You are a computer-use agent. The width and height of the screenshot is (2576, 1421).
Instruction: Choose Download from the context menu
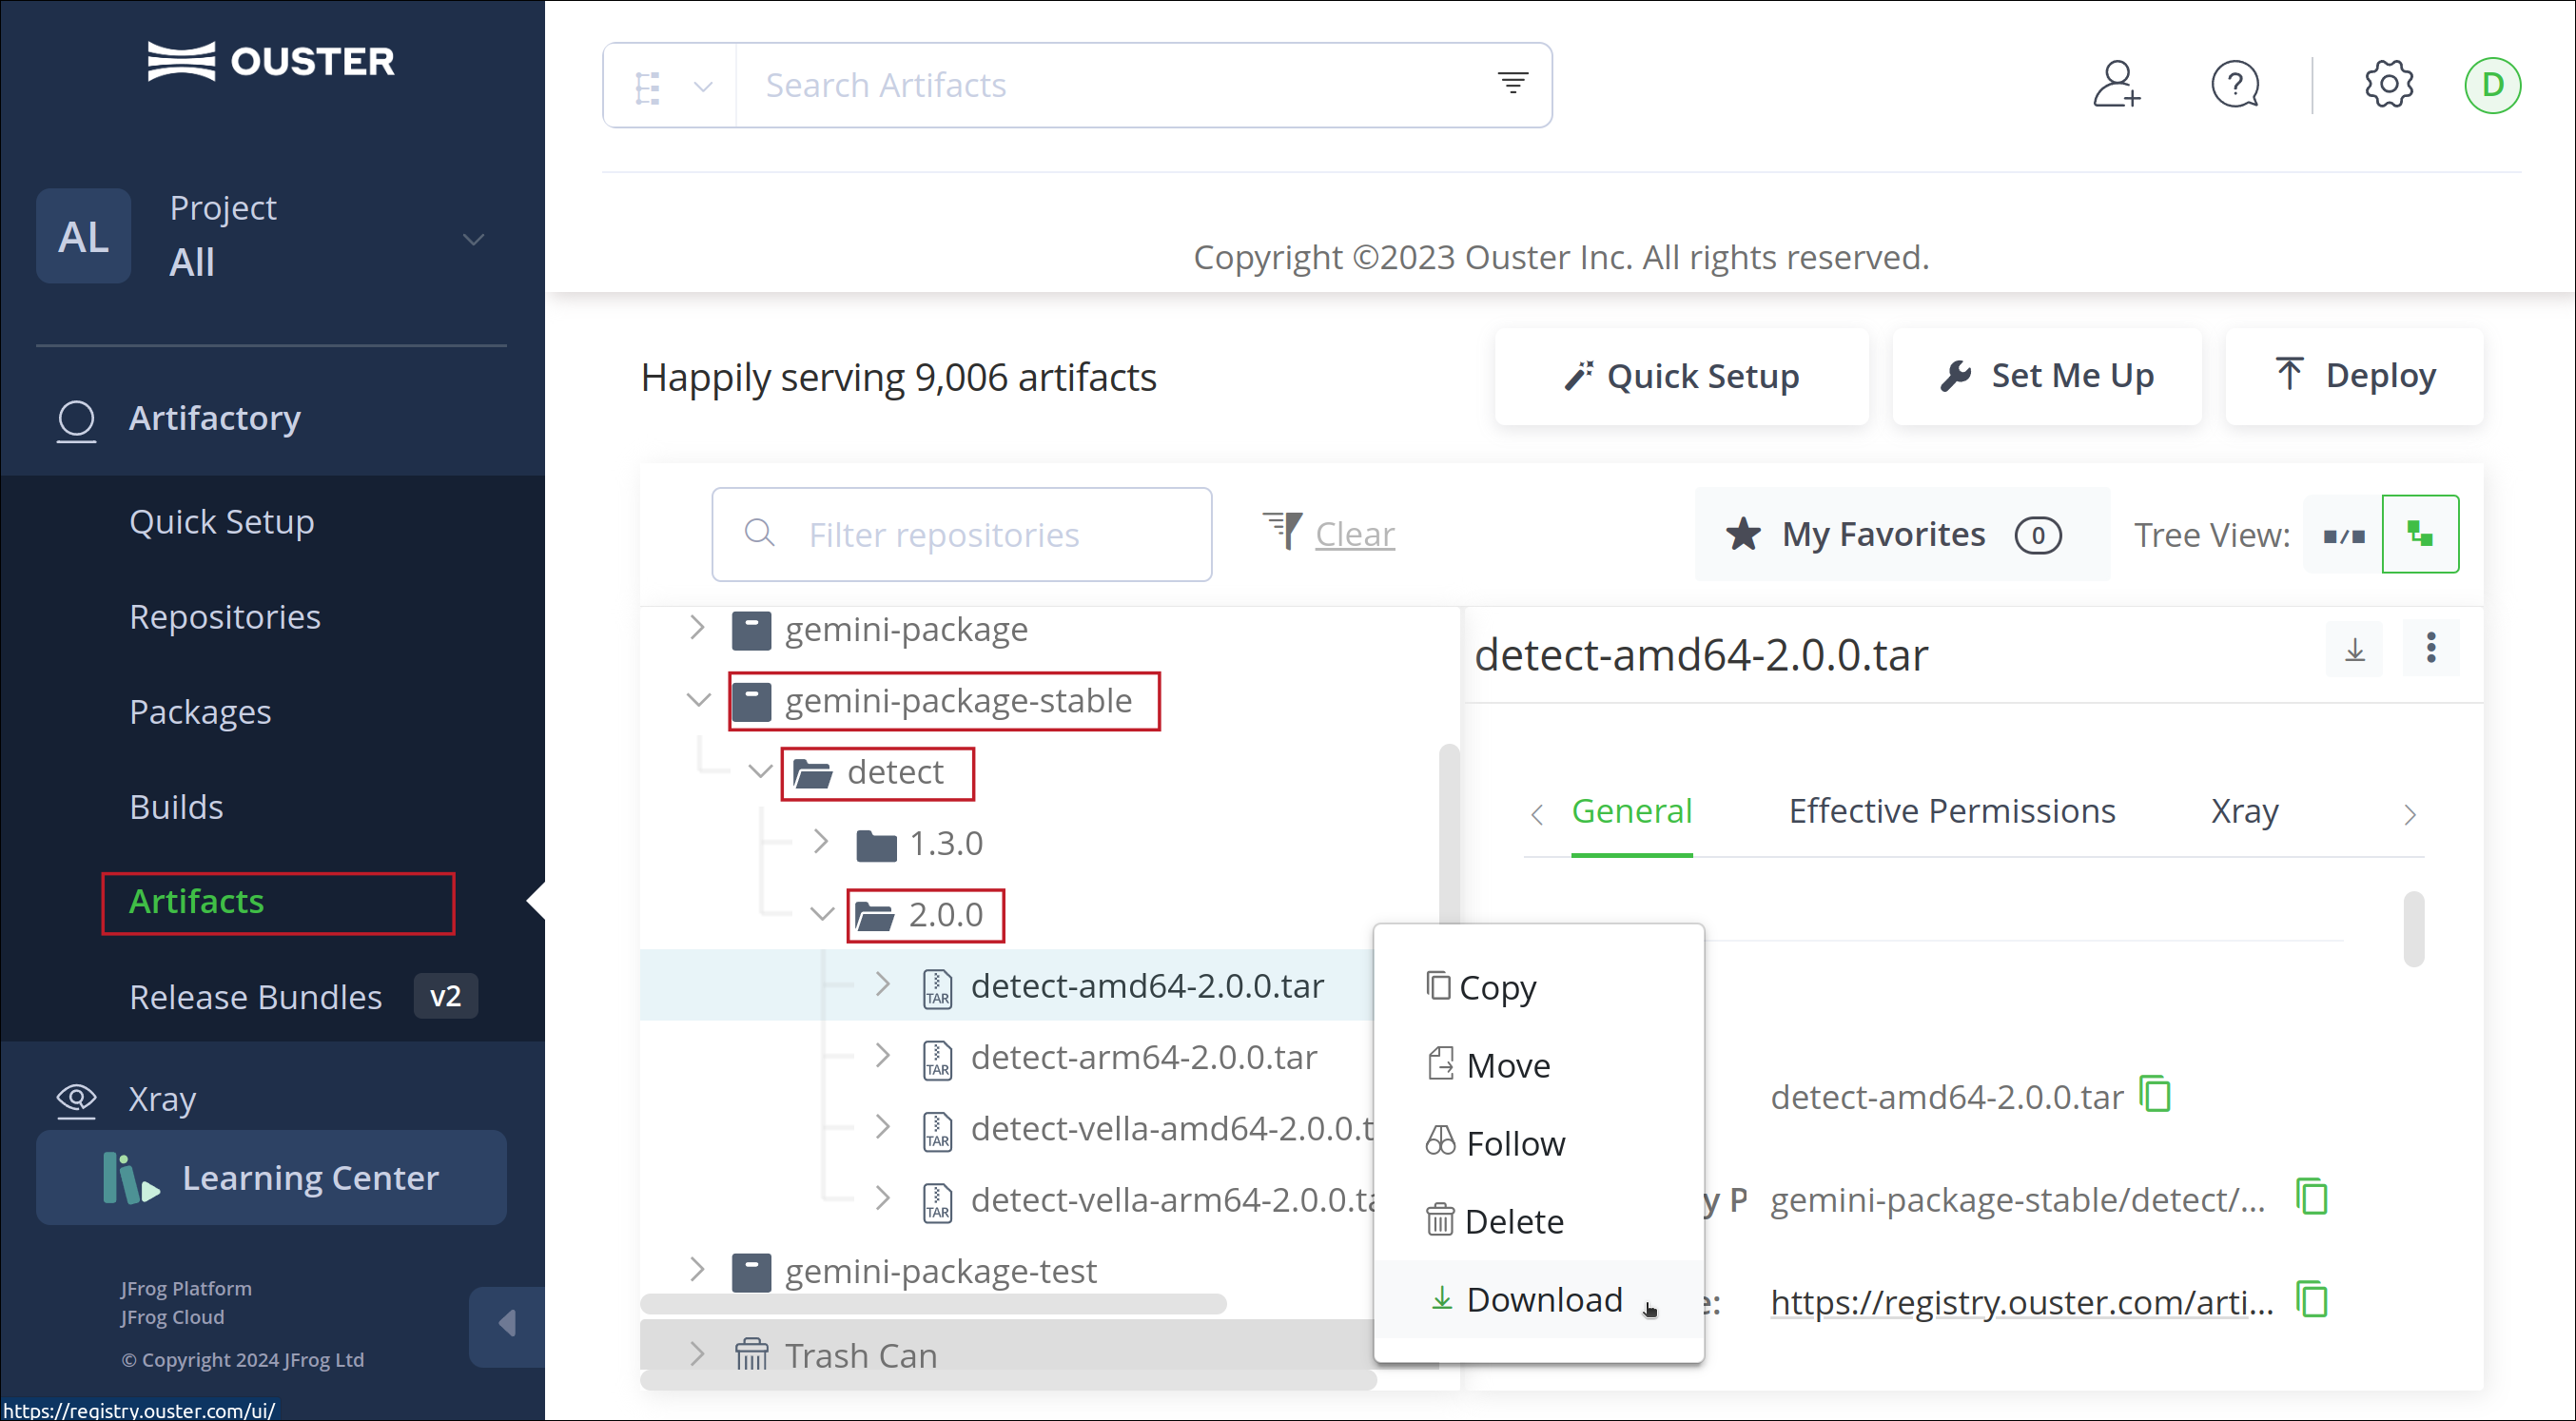click(x=1538, y=1300)
